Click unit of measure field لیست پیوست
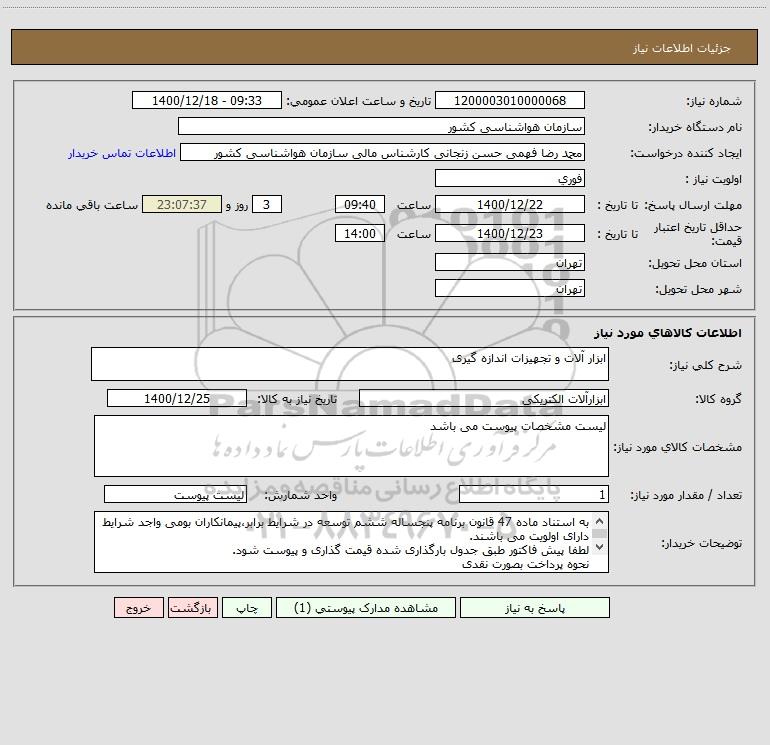 click(175, 494)
